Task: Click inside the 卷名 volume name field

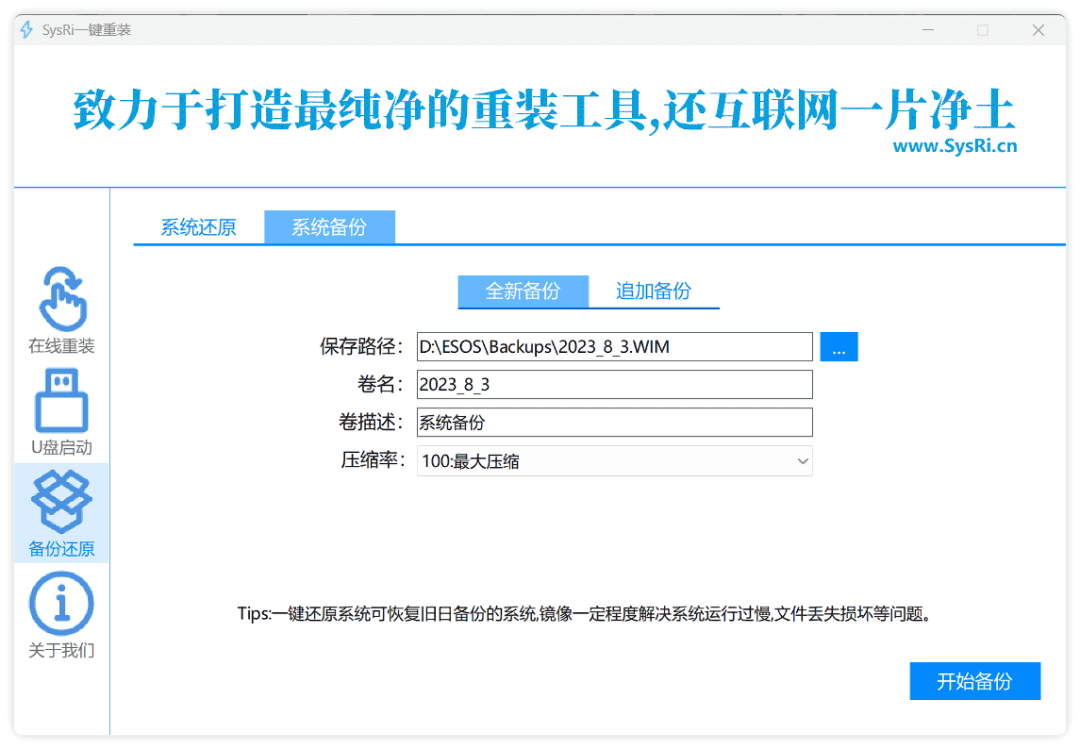Action: [614, 384]
